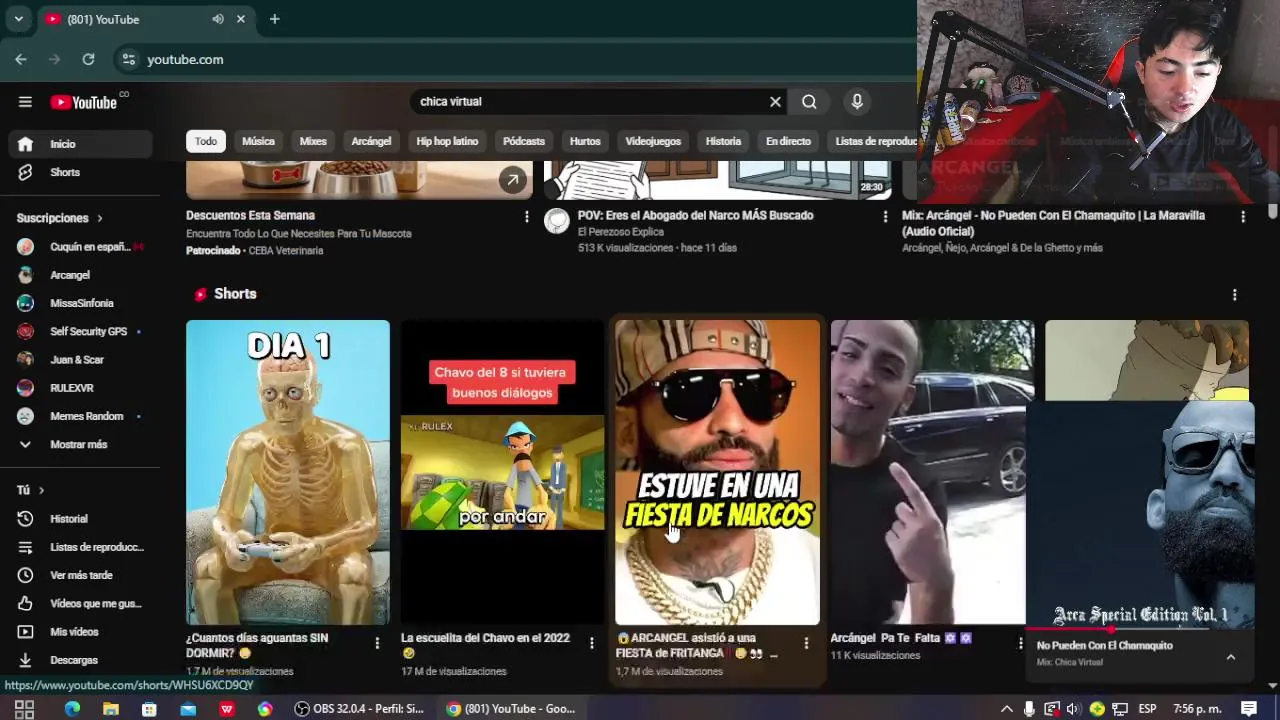Open Memes Random subscription
This screenshot has width=1280, height=720.
80,416
